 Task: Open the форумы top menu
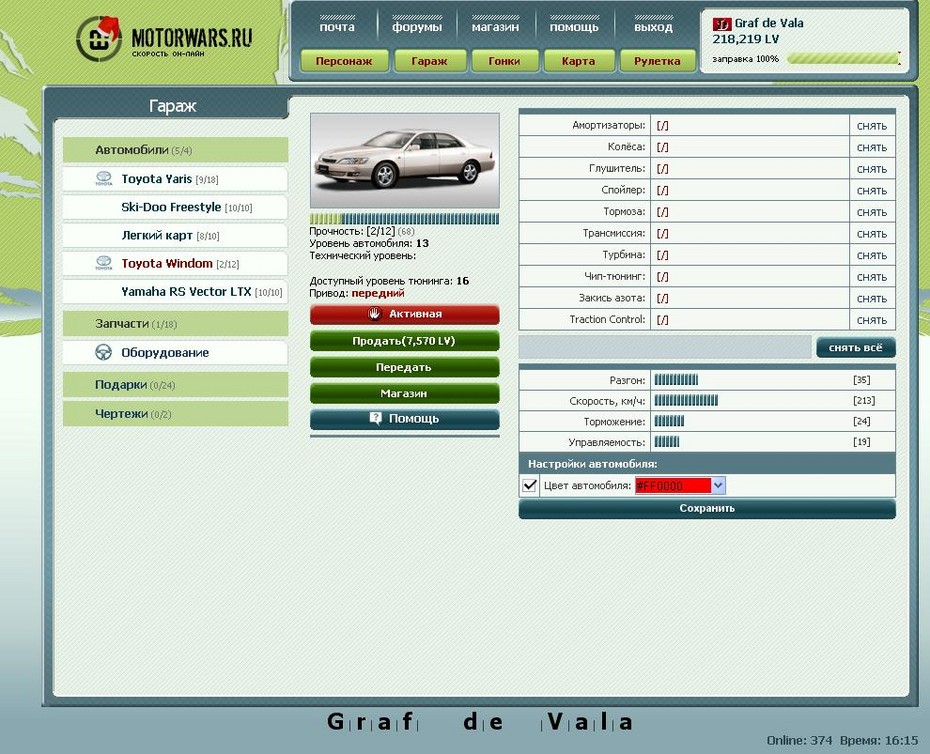point(416,27)
